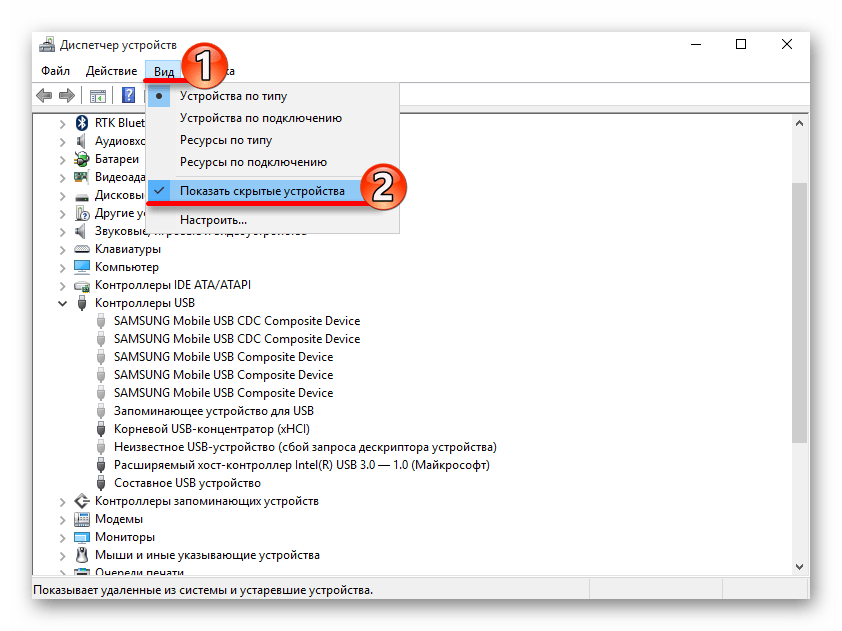
Task: Click the Аудиовходы speaker icon
Action: coord(81,141)
